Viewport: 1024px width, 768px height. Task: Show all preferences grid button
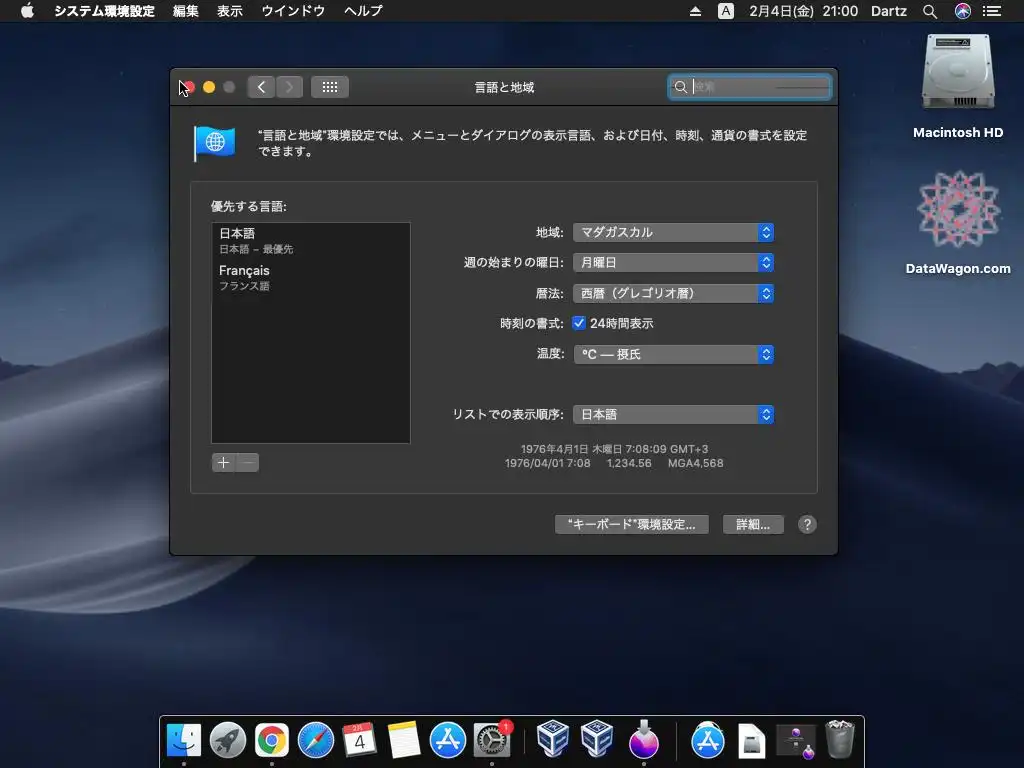click(330, 87)
